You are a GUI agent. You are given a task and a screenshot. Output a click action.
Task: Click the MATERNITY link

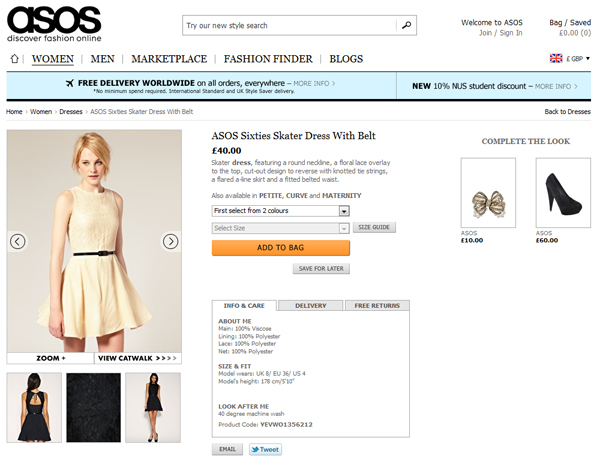click(342, 196)
